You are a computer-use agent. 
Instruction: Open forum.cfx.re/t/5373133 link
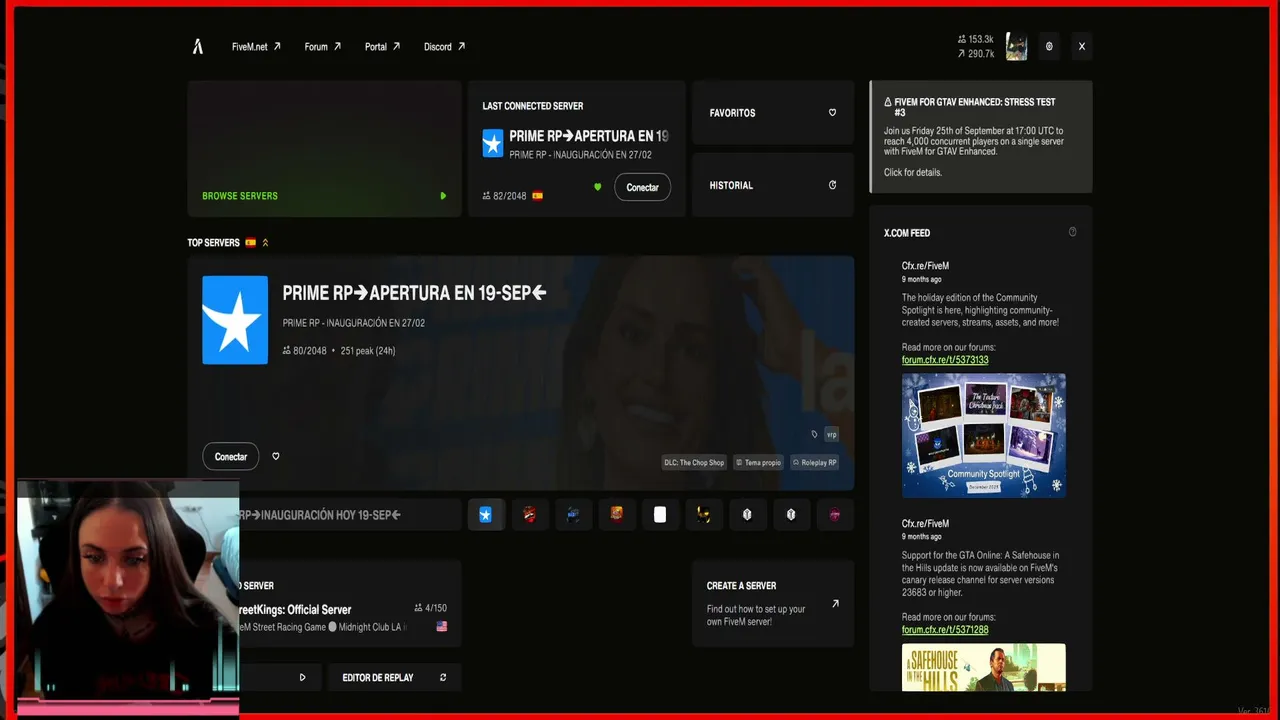pyautogui.click(x=945, y=360)
